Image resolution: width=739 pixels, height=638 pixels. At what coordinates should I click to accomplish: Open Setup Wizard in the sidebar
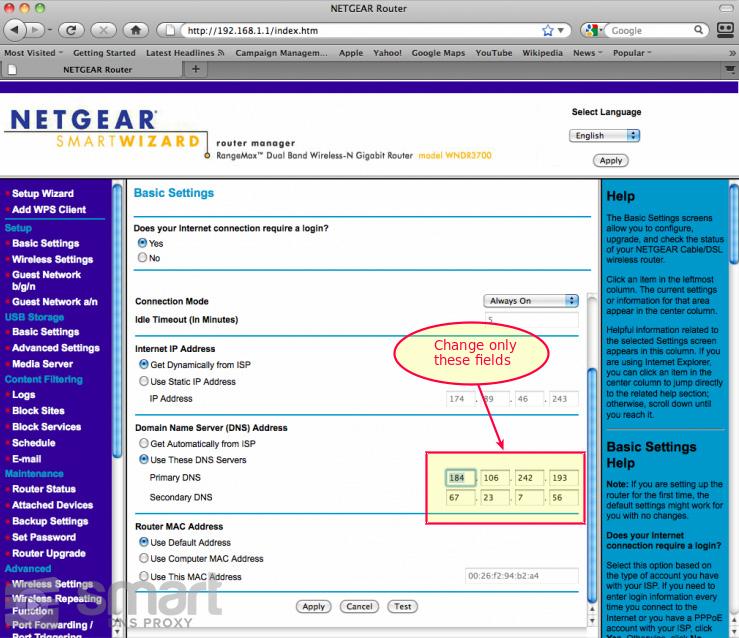[x=43, y=193]
